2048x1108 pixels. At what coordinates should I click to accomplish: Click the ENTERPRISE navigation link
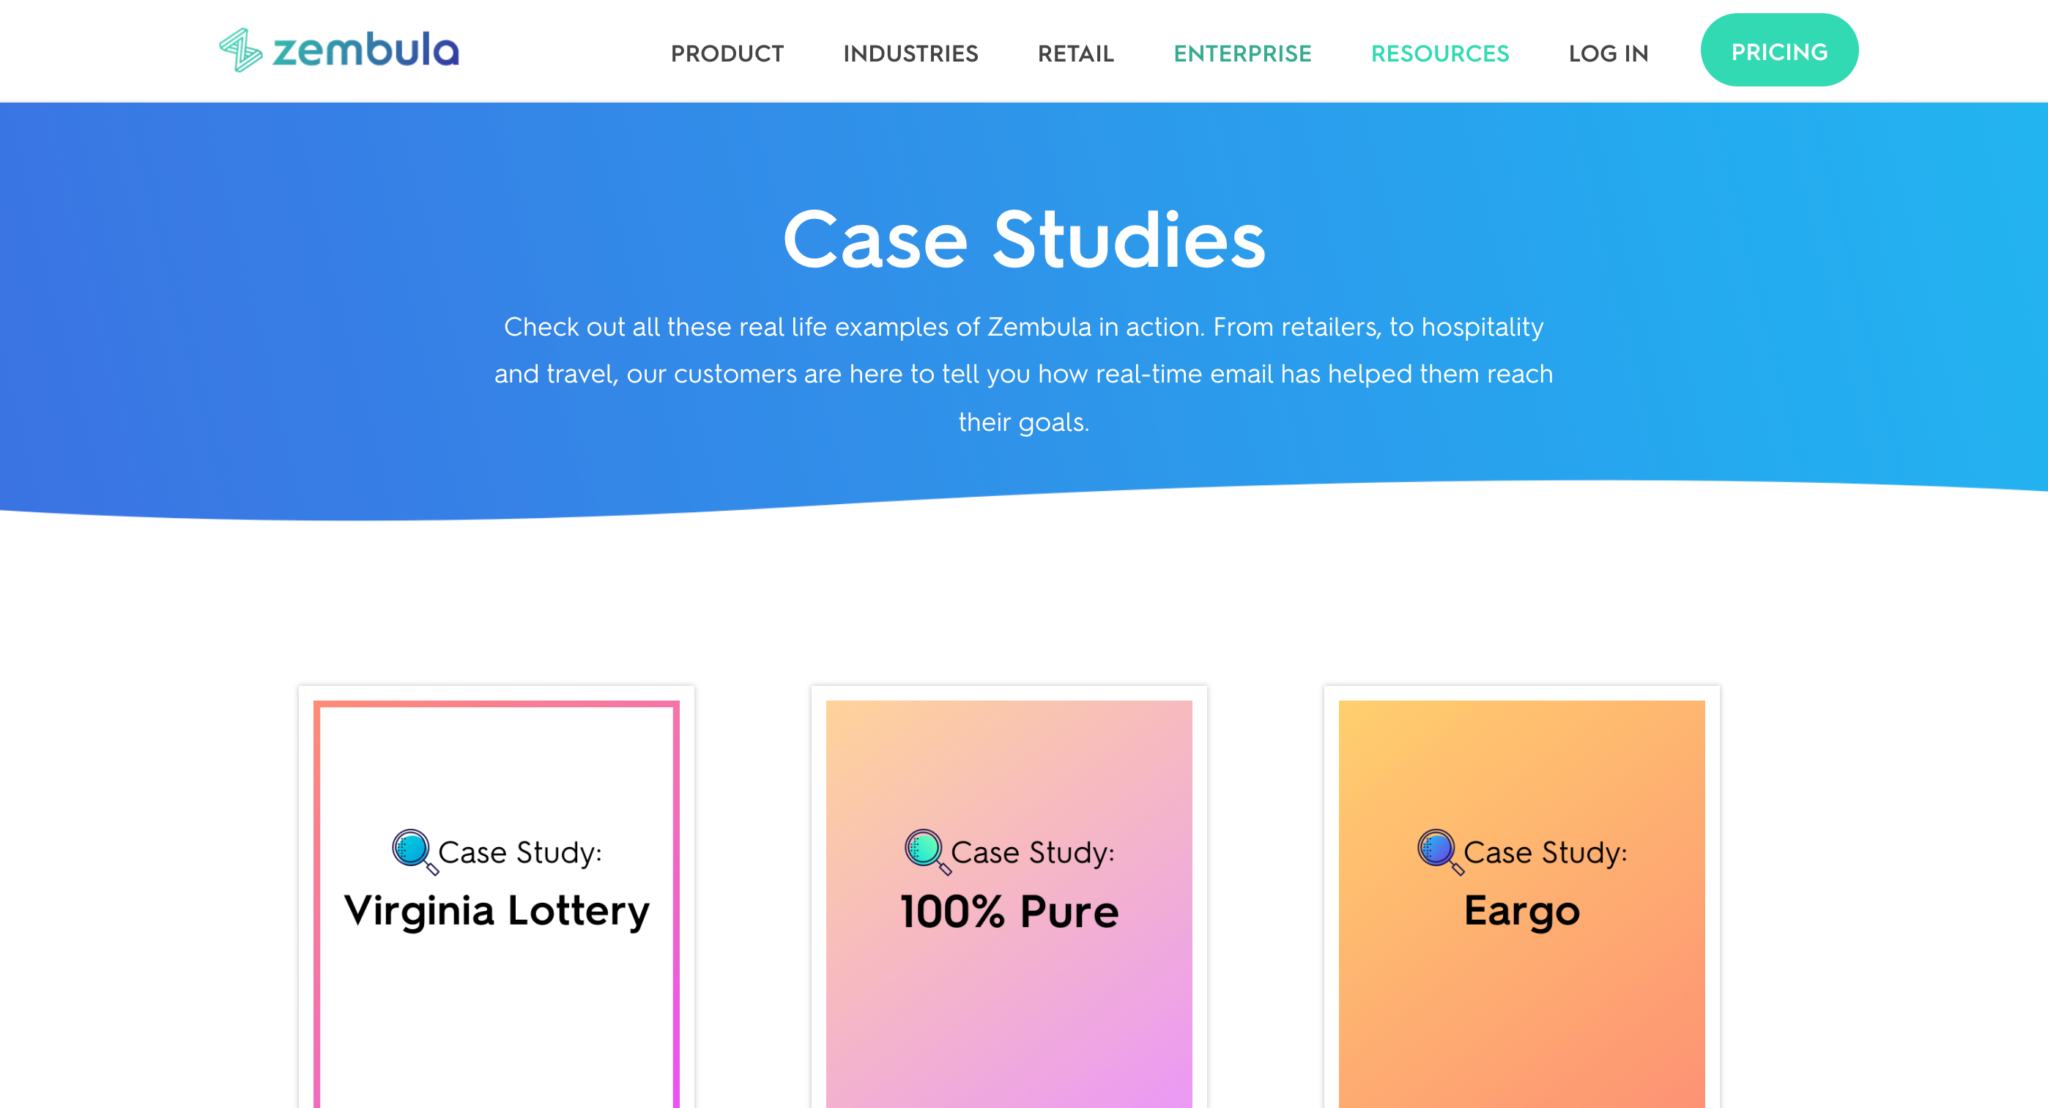pos(1242,53)
